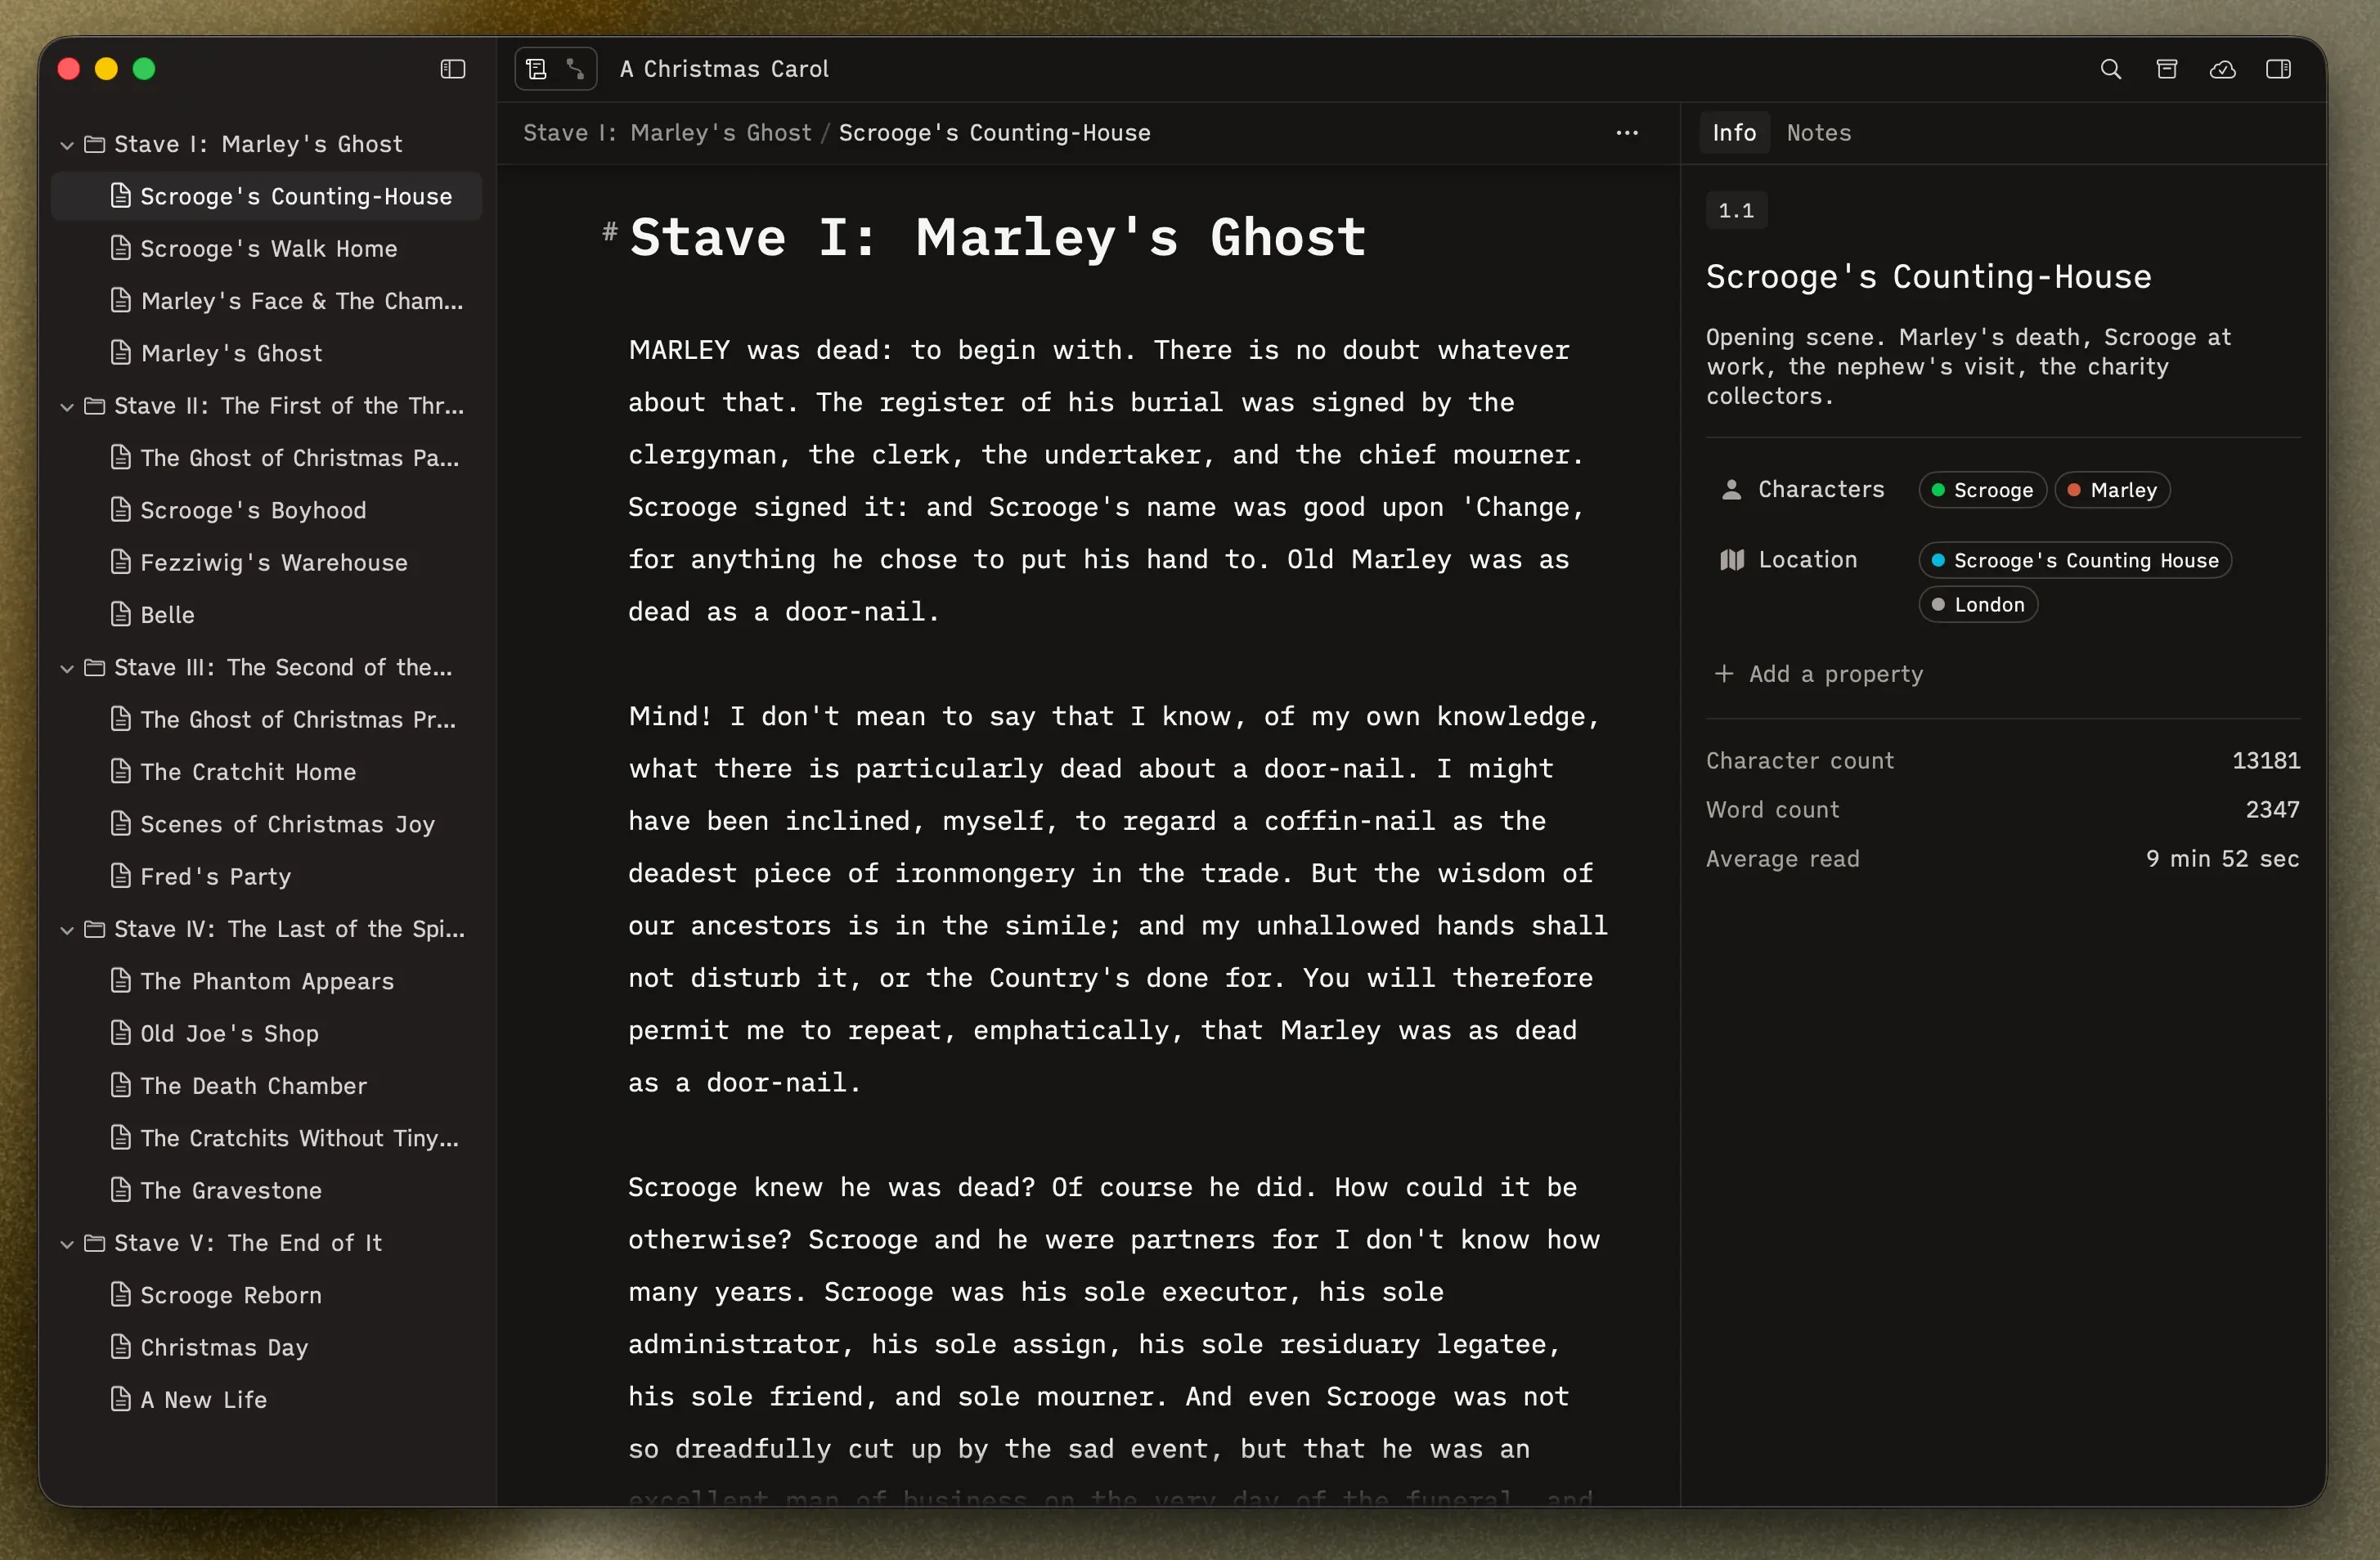Click the A Christmas Carol project title
Image resolution: width=2380 pixels, height=1560 pixels.
[724, 69]
